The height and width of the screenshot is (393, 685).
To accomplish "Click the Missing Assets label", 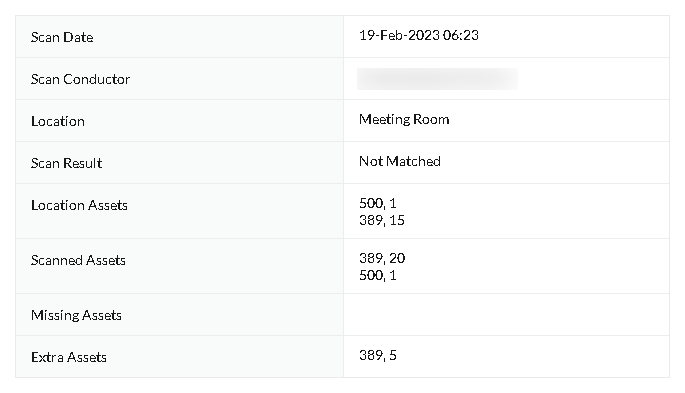I will tap(76, 315).
